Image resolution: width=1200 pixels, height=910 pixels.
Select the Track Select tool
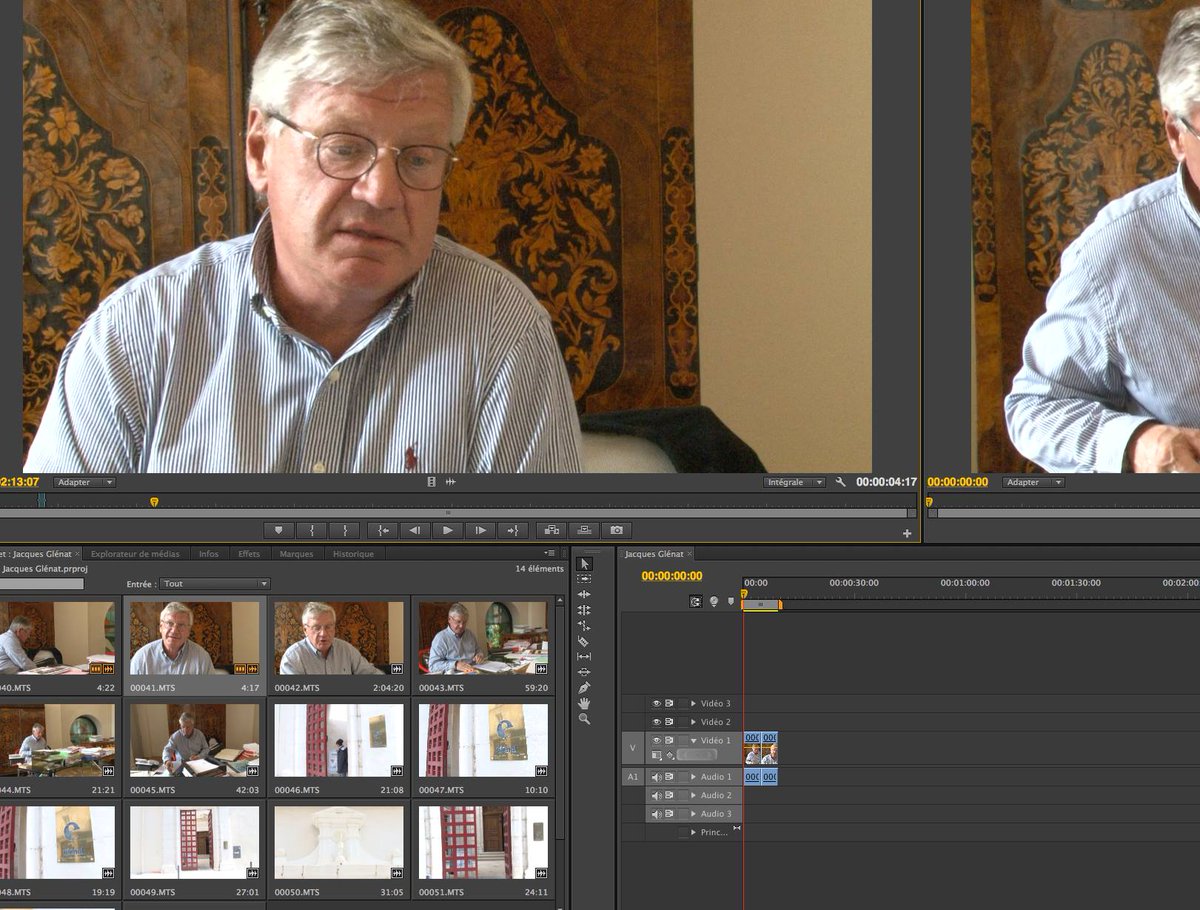[584, 578]
